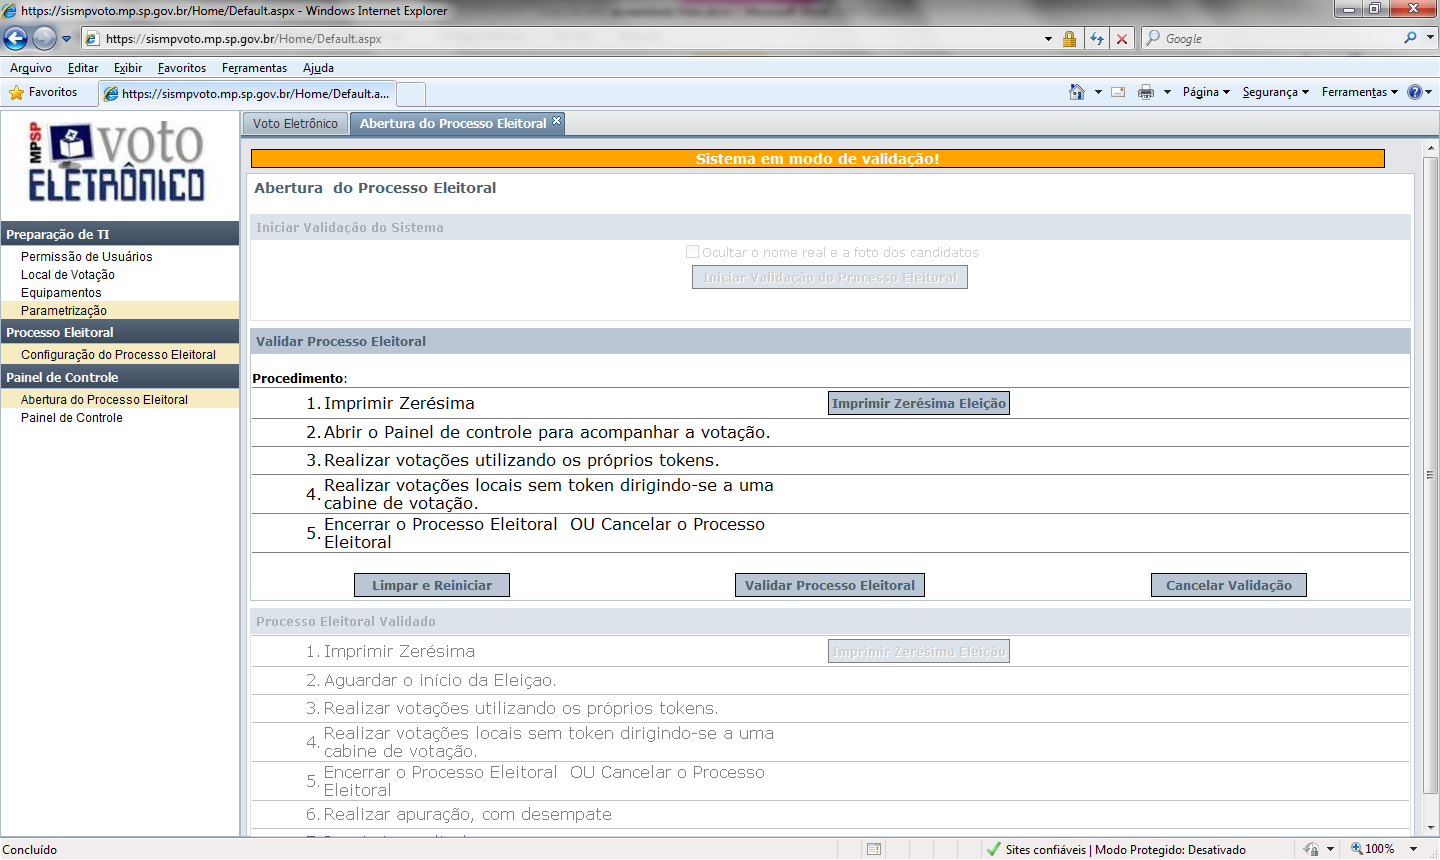Open the Exibir menu

click(x=128, y=68)
